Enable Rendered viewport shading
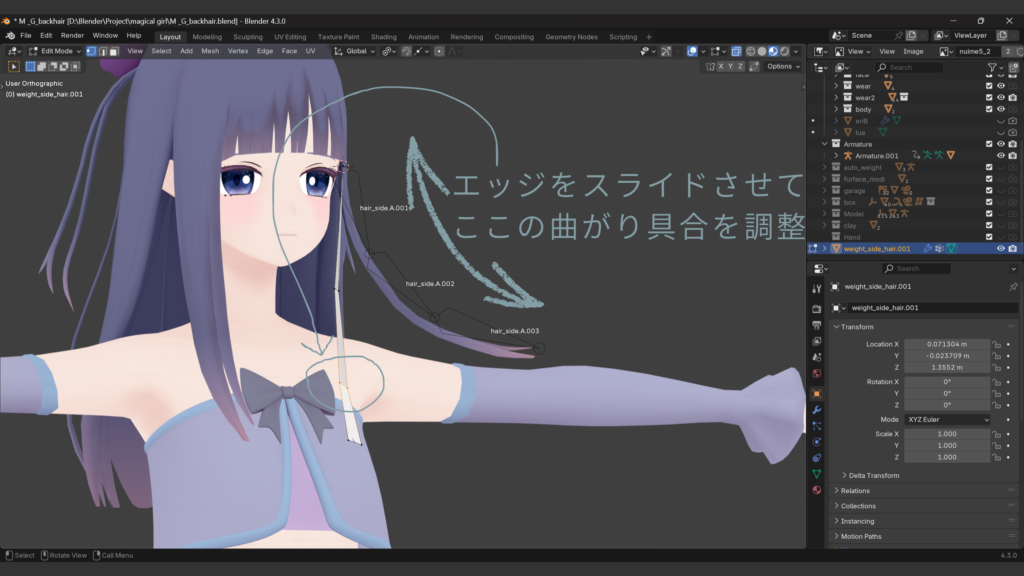The height and width of the screenshot is (576, 1024). (x=784, y=51)
